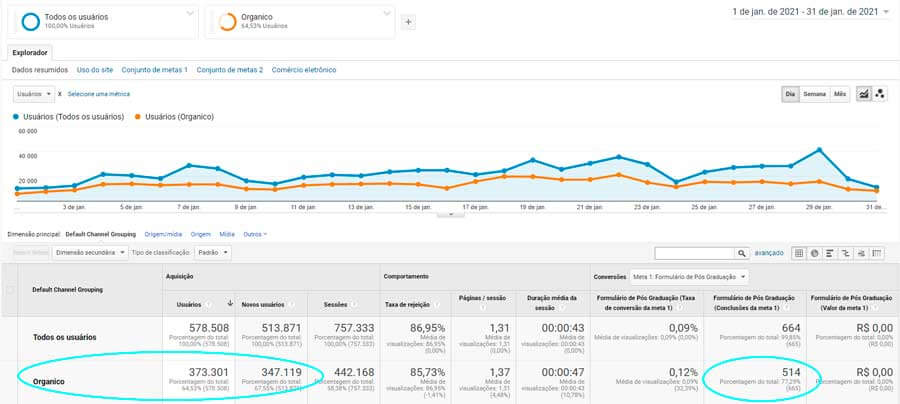Switch to motion chart view icon
Image resolution: width=900 pixels, height=404 pixels.
coord(880,94)
